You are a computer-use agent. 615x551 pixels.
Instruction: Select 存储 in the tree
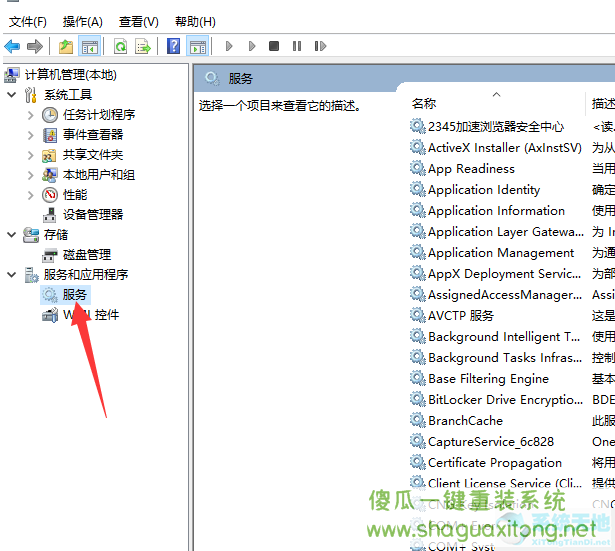(56, 235)
